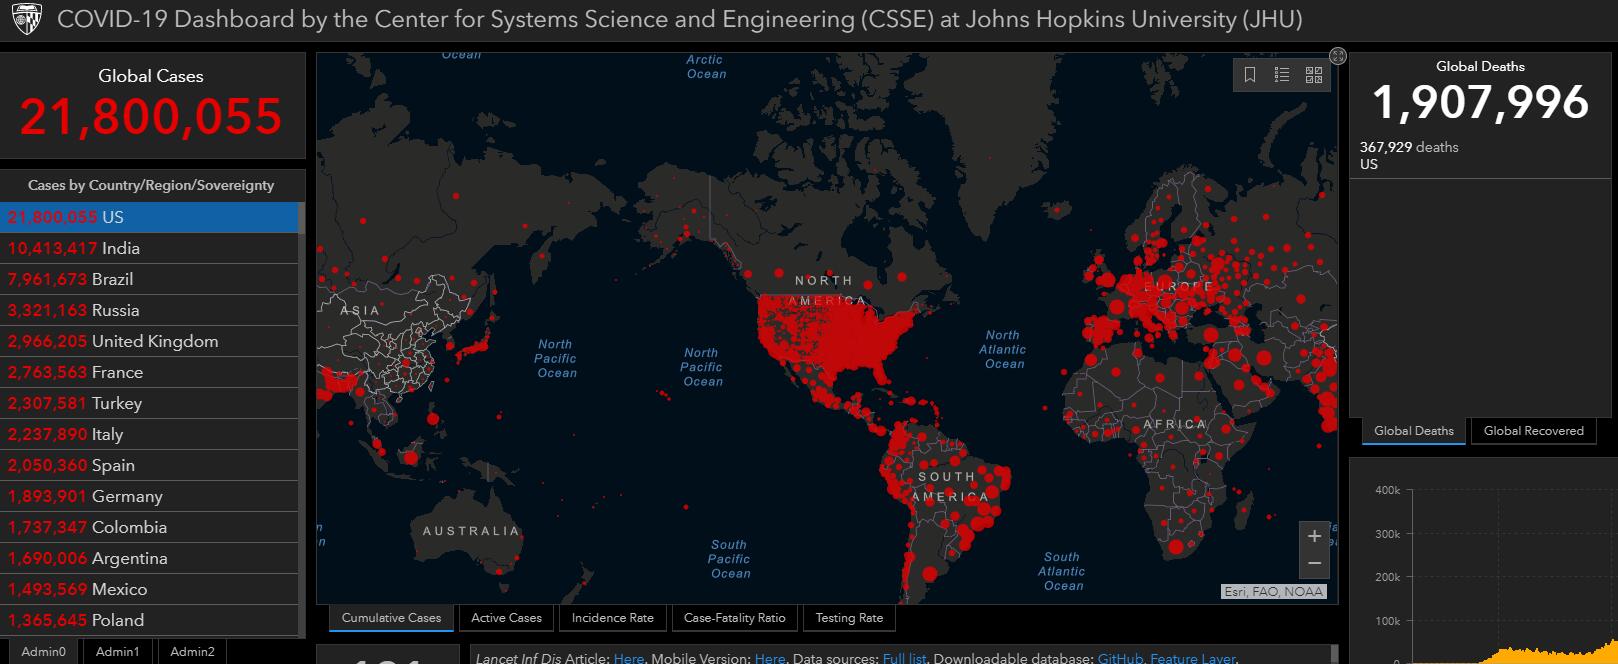
Task: Show the Testing Rate map view
Action: pyautogui.click(x=849, y=618)
